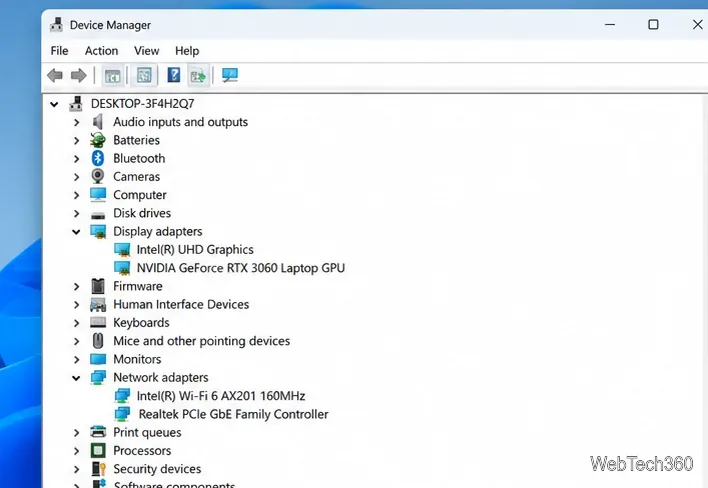
Task: Click the Bluetooth icon
Action: (x=98, y=158)
